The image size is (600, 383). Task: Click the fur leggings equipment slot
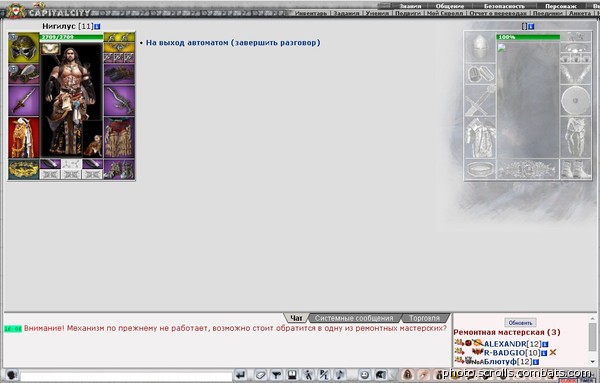click(119, 137)
